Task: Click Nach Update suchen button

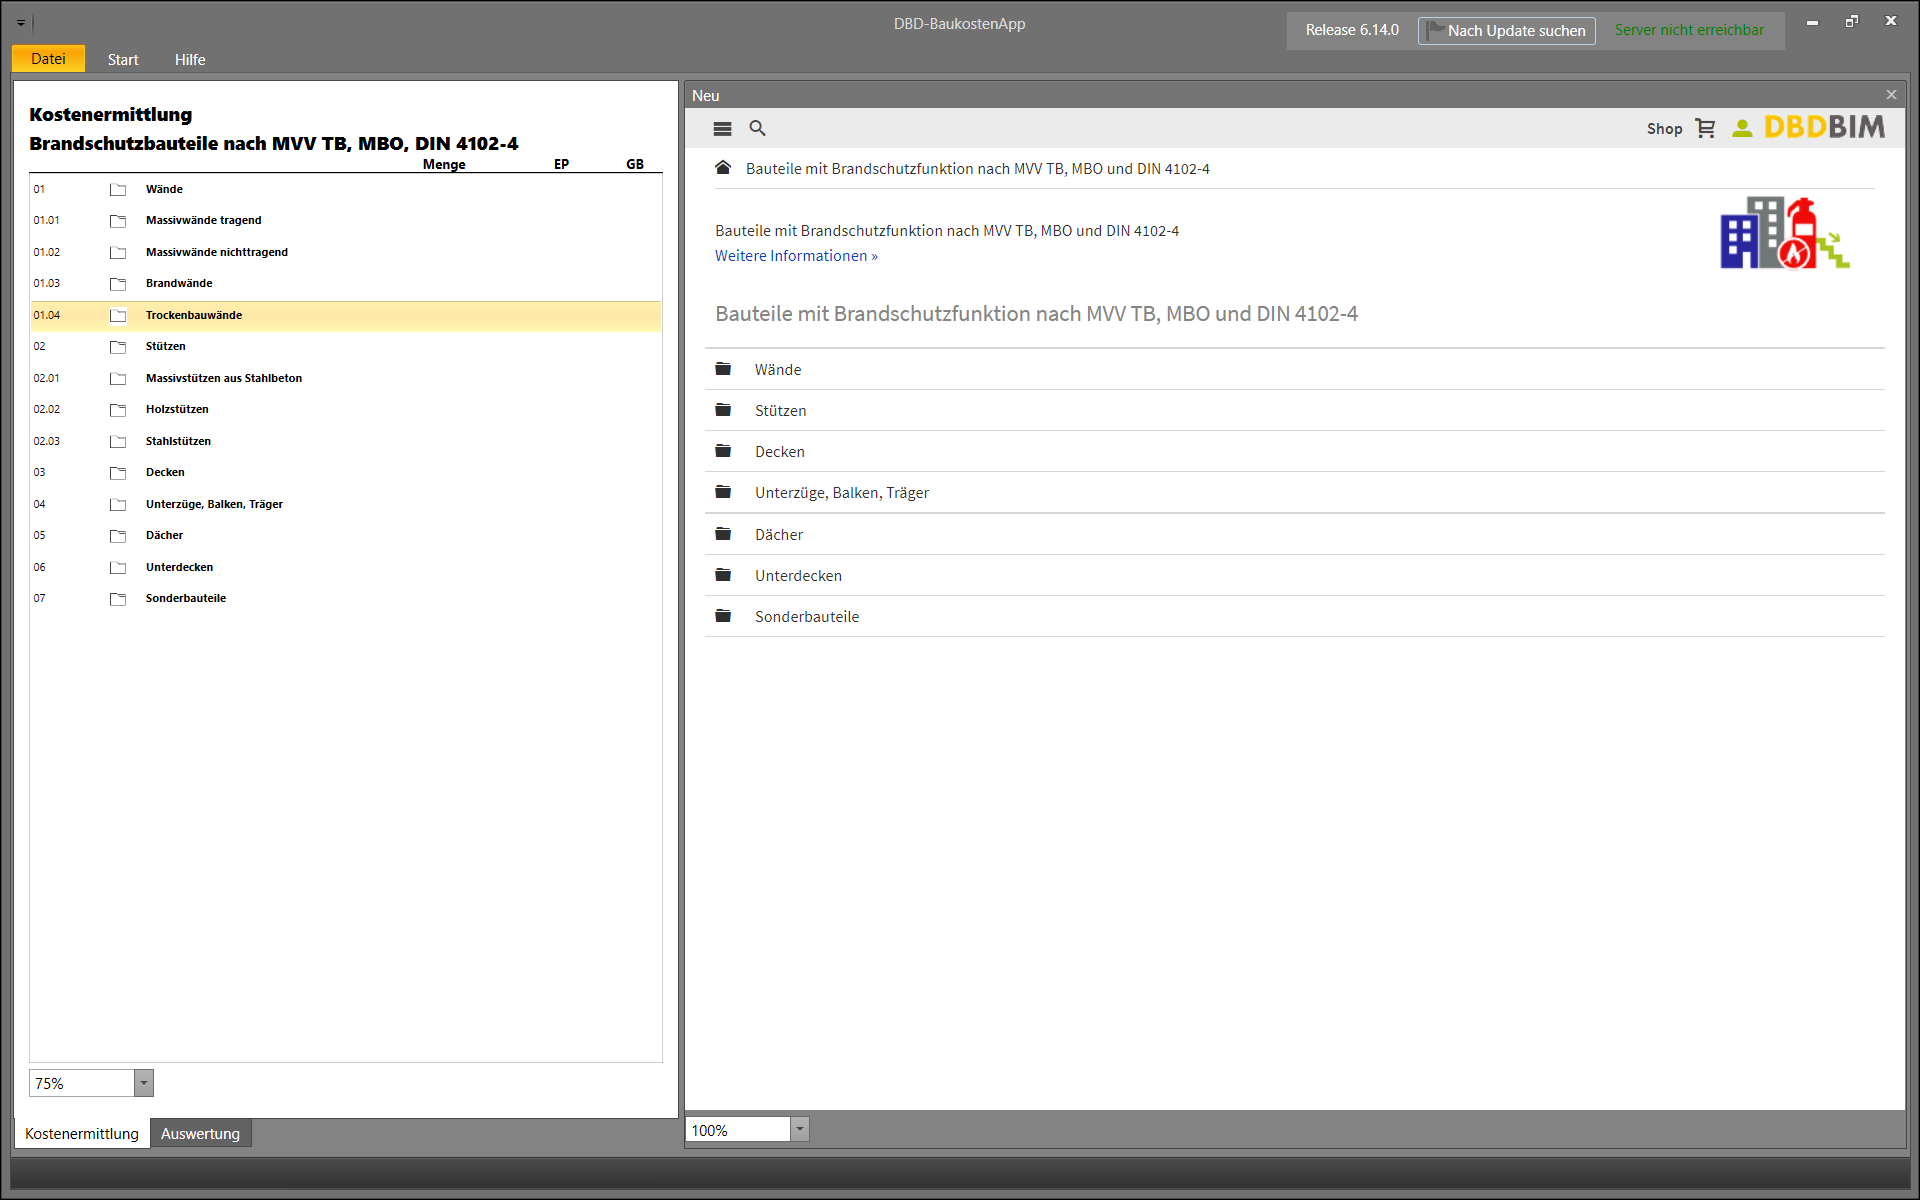Action: tap(1506, 31)
